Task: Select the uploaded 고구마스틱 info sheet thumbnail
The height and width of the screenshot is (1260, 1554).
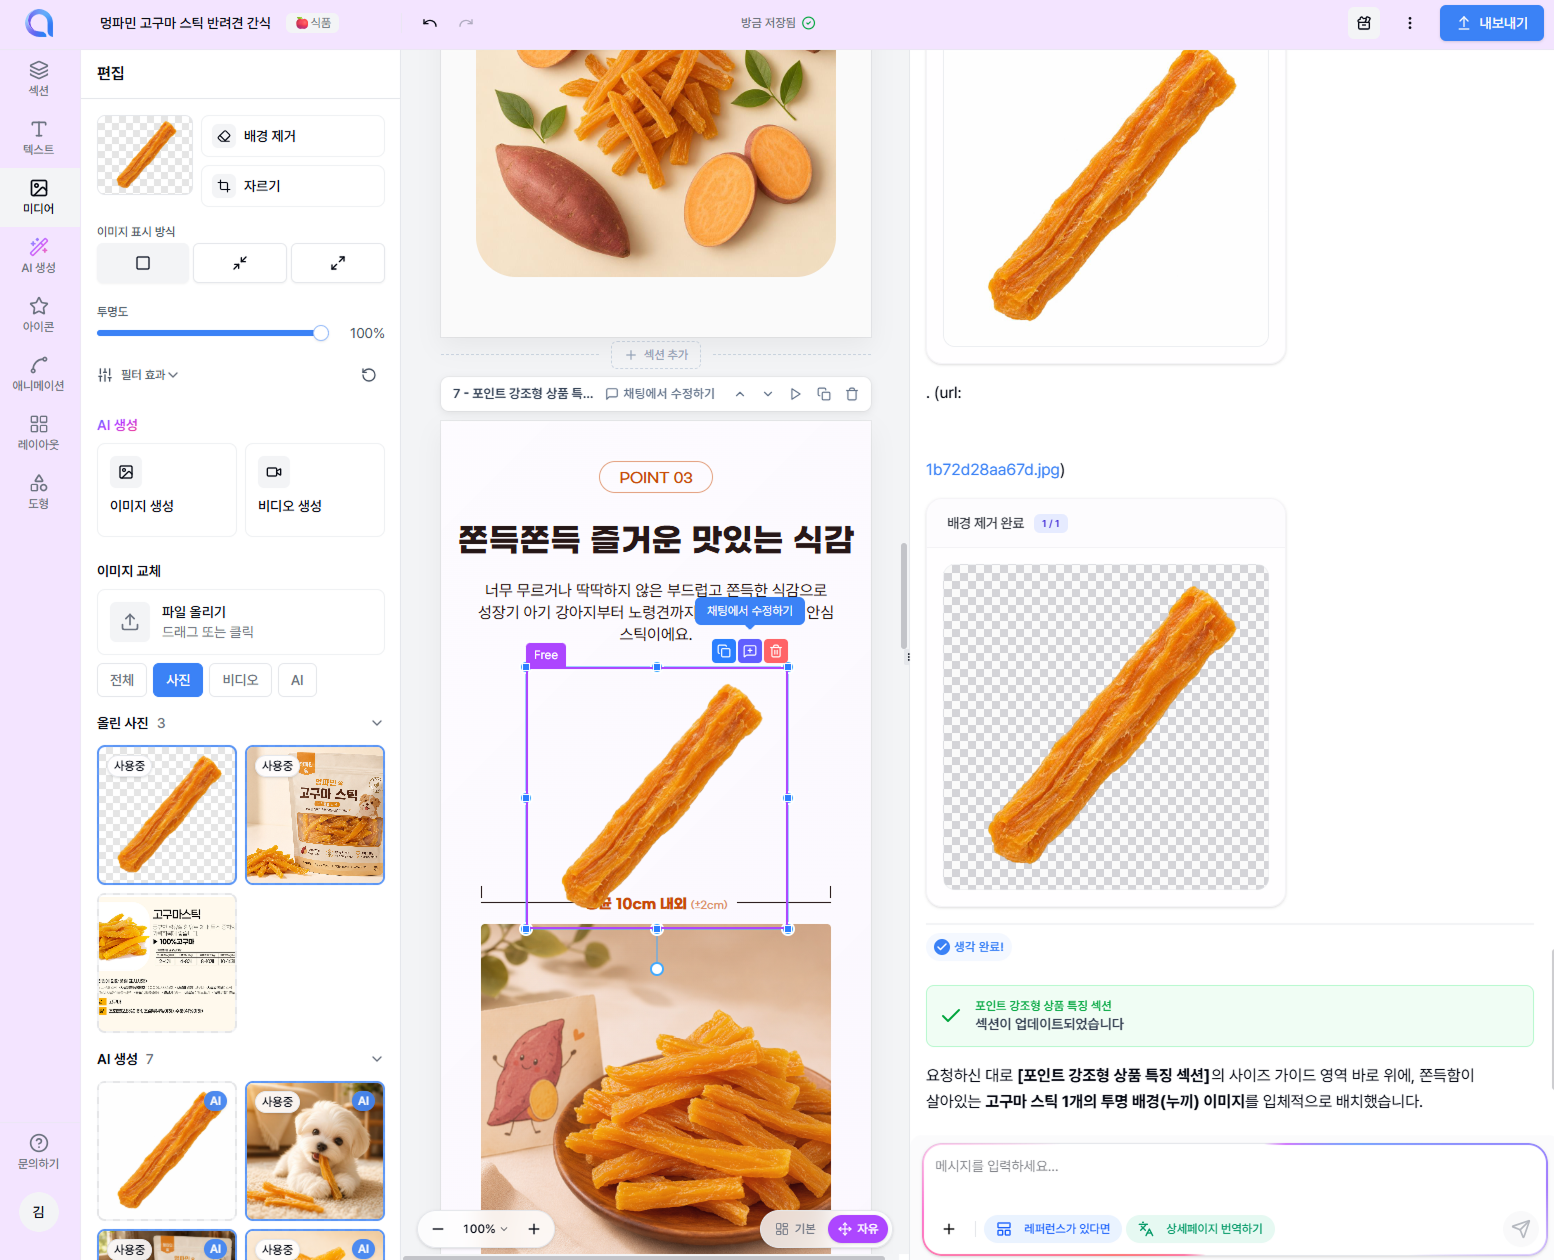Action: click(167, 963)
